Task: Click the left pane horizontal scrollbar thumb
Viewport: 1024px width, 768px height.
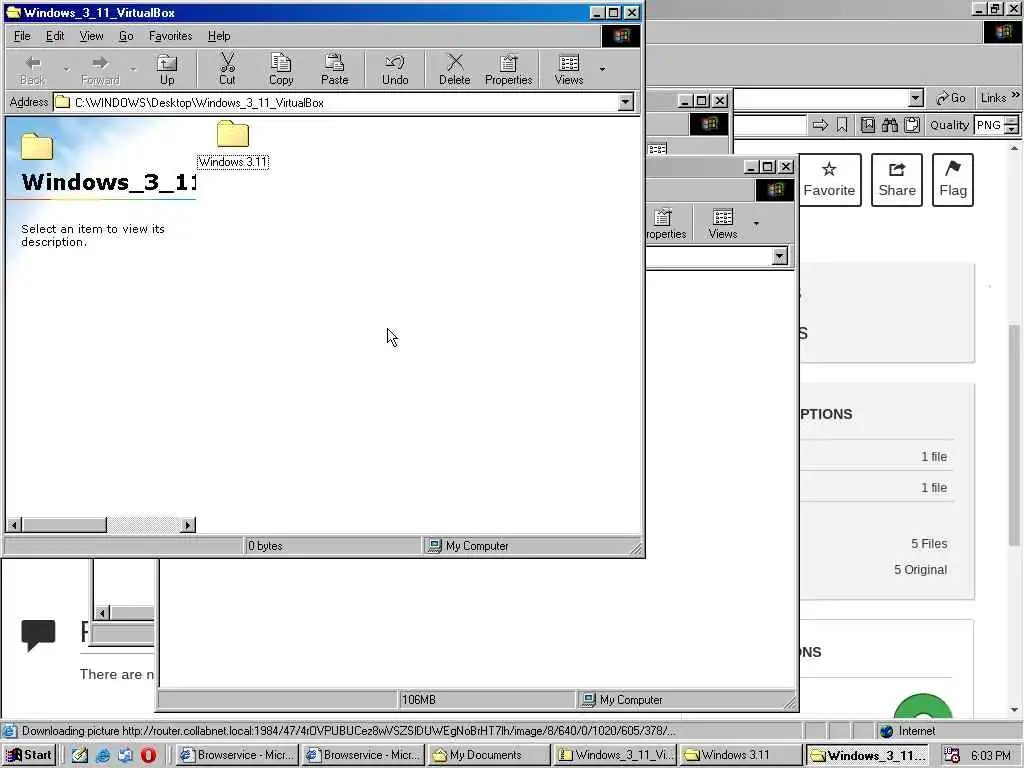Action: point(64,524)
